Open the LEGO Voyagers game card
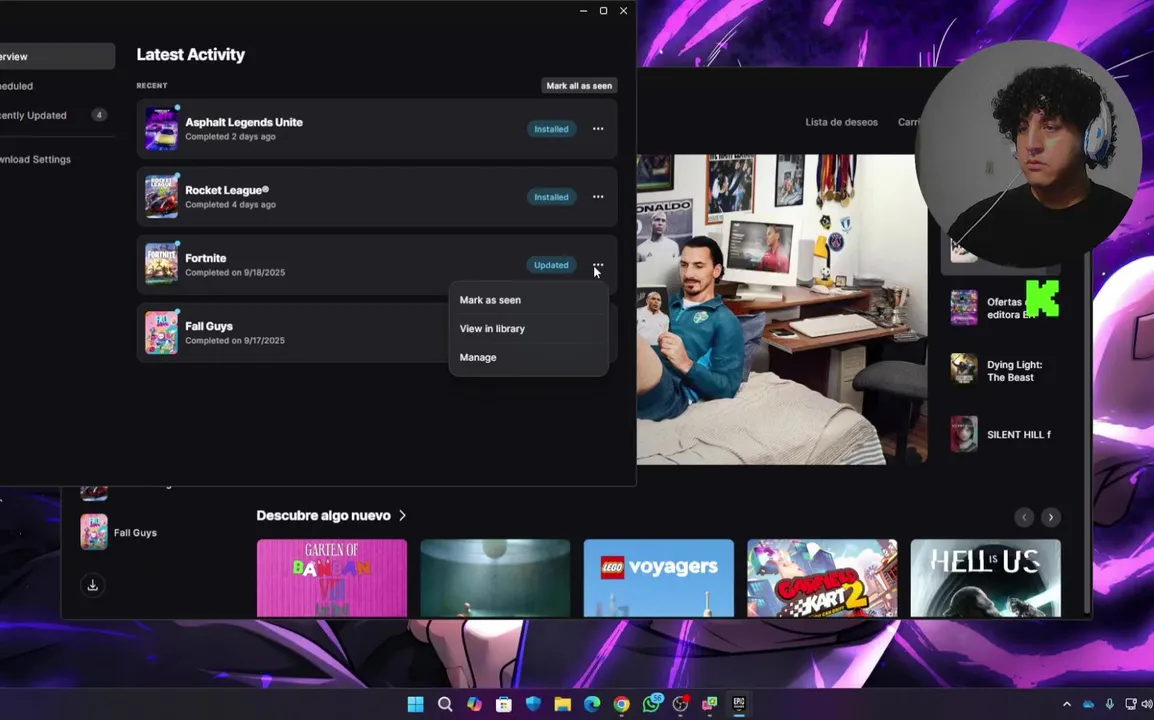The image size is (1154, 720). click(659, 578)
